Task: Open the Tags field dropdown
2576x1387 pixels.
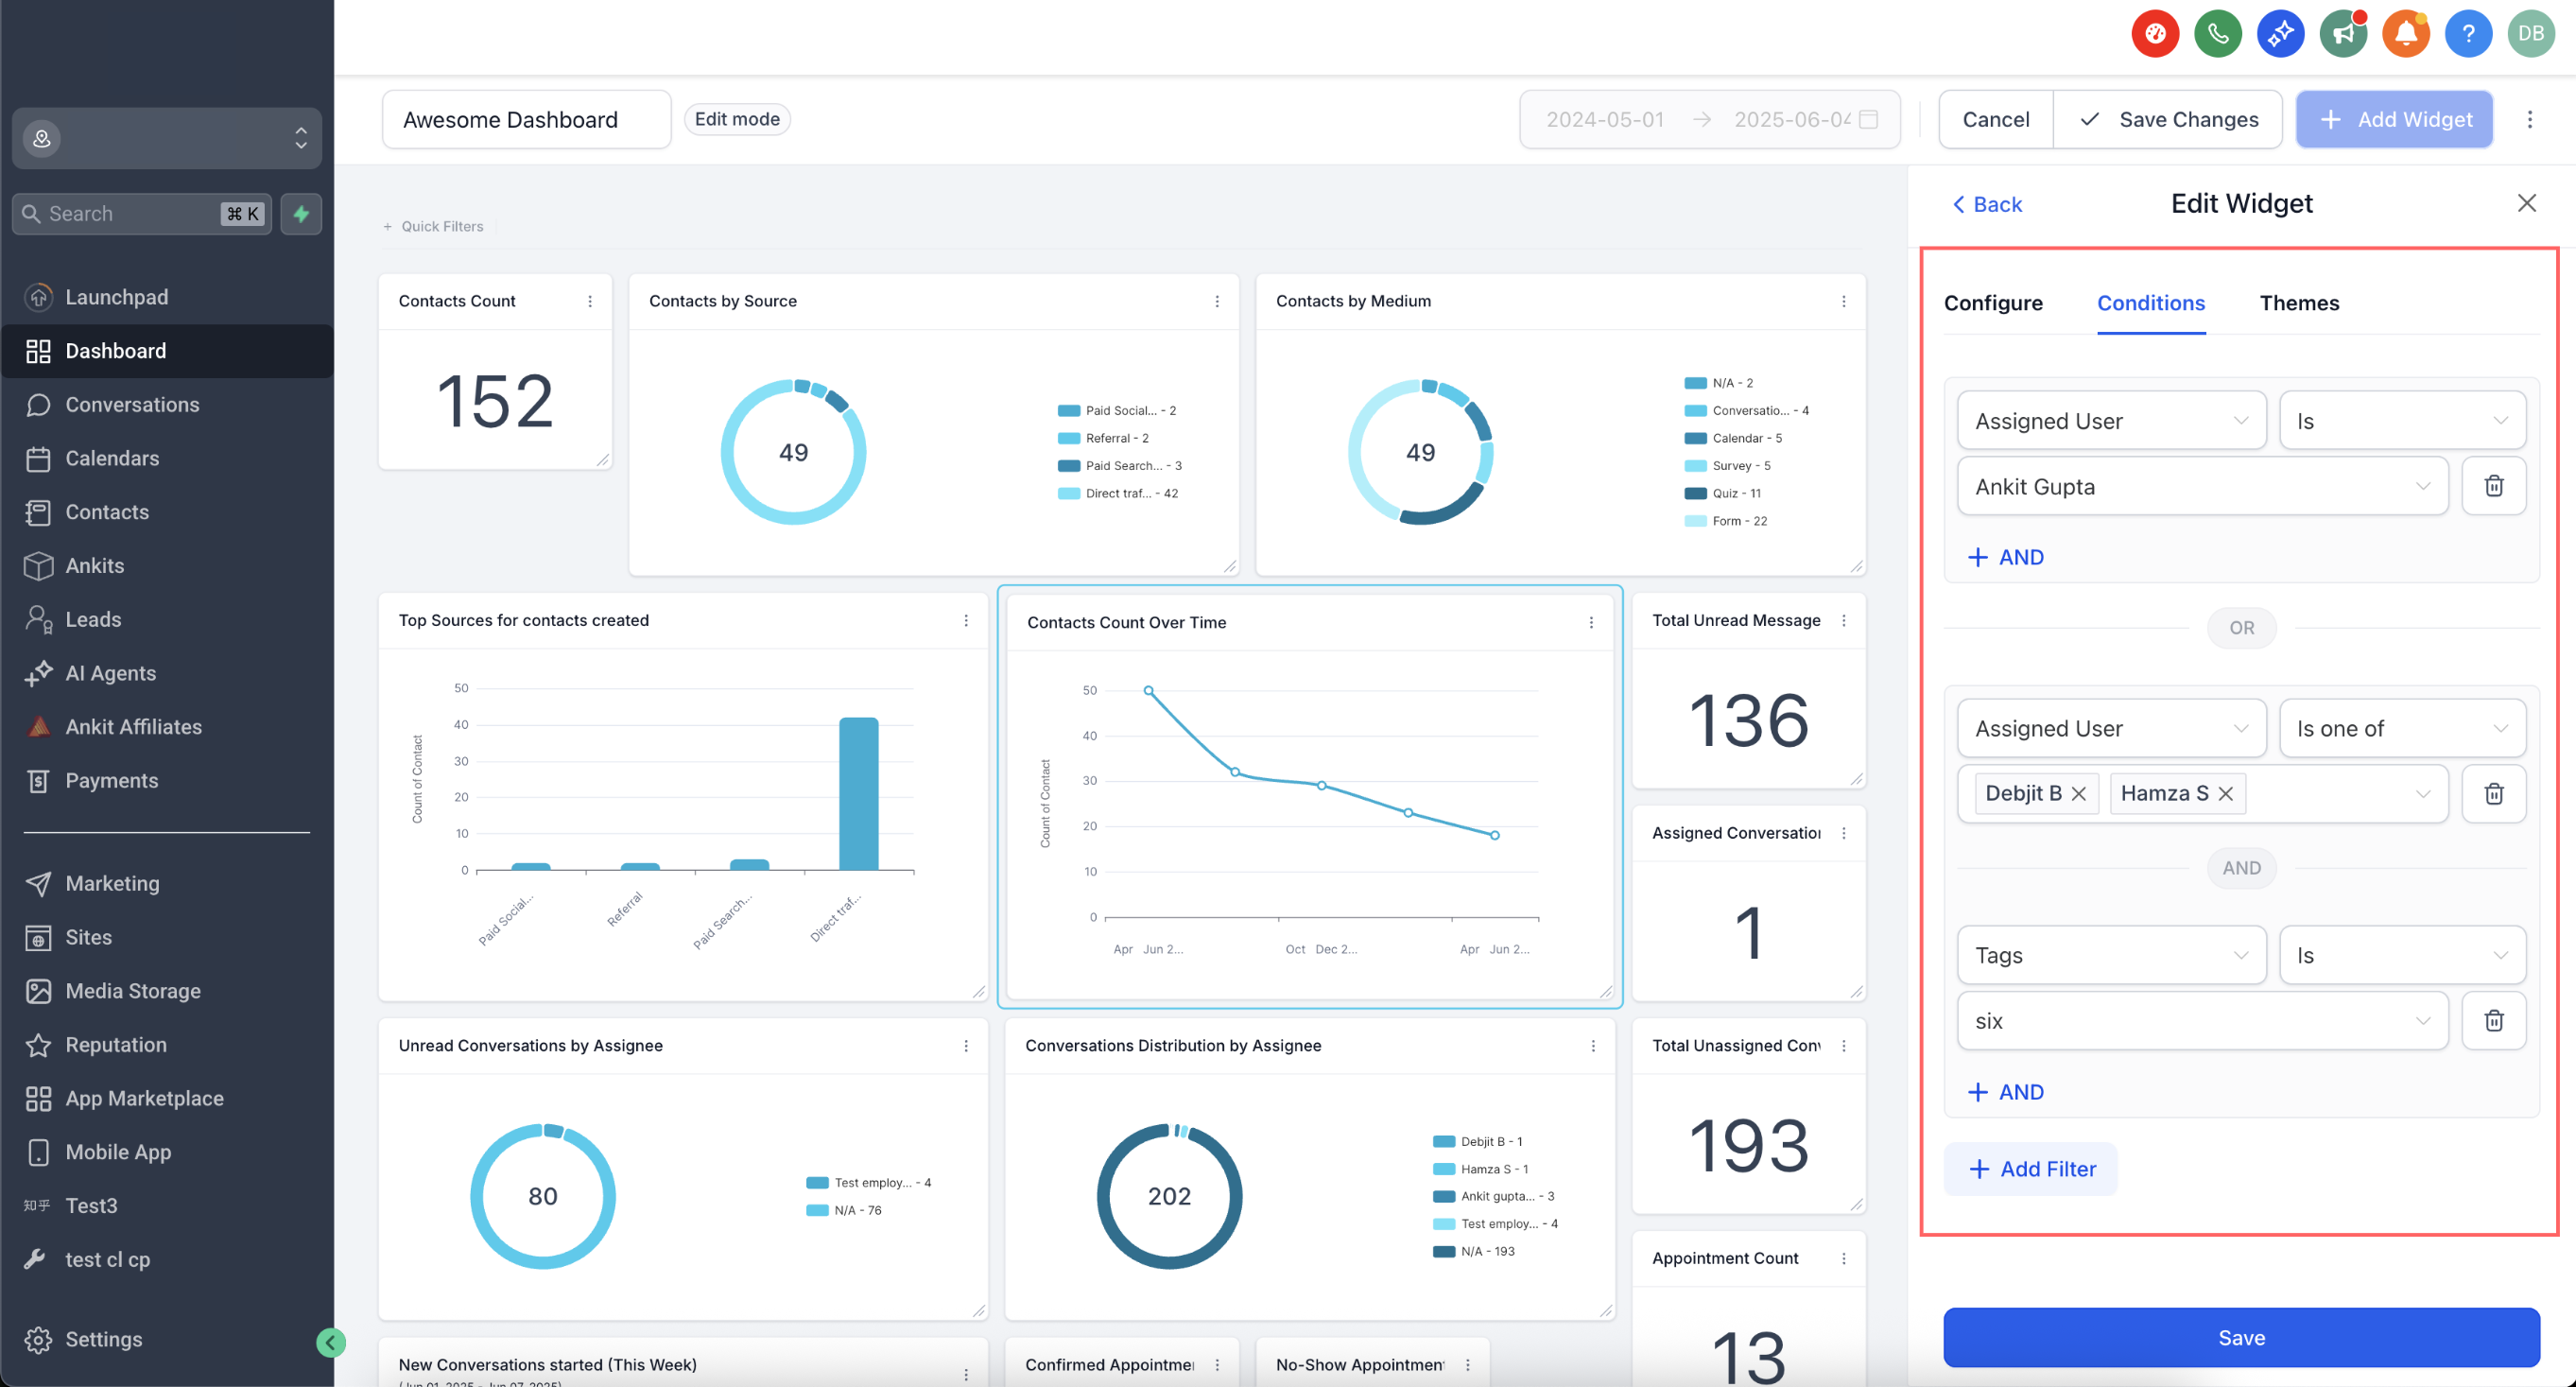Action: (2110, 955)
